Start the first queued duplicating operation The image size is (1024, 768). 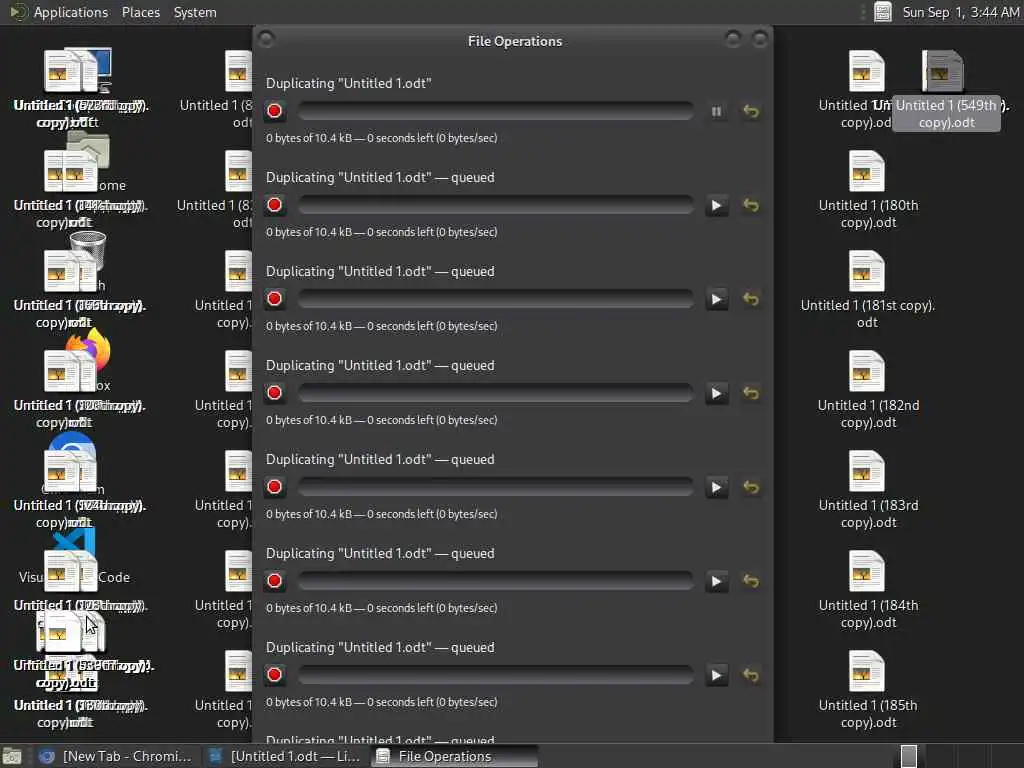click(x=716, y=206)
